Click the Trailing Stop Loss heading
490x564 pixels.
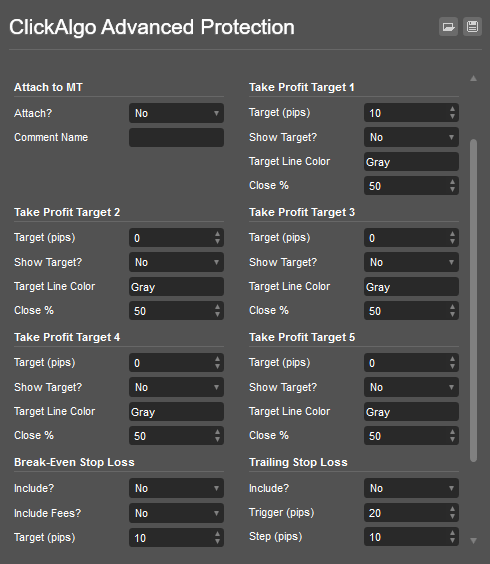coord(298,462)
